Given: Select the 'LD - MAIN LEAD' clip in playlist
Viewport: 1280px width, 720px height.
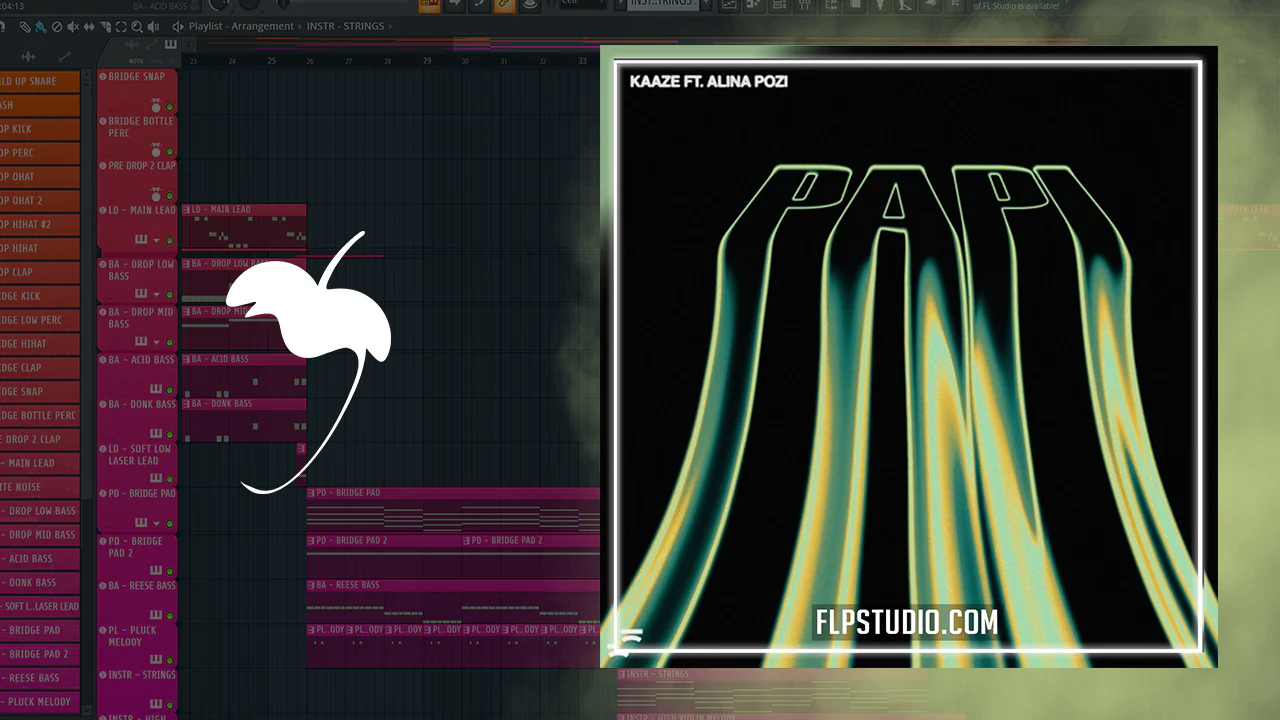Looking at the screenshot, I should [x=244, y=226].
